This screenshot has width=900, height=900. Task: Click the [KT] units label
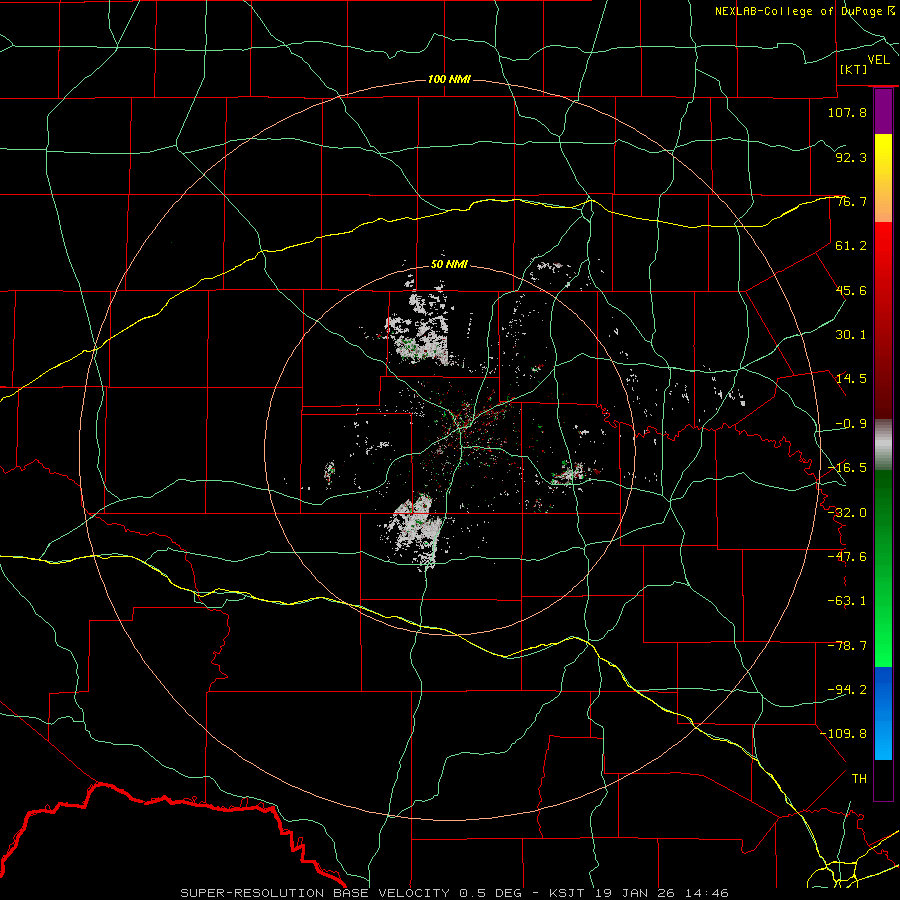pos(854,69)
